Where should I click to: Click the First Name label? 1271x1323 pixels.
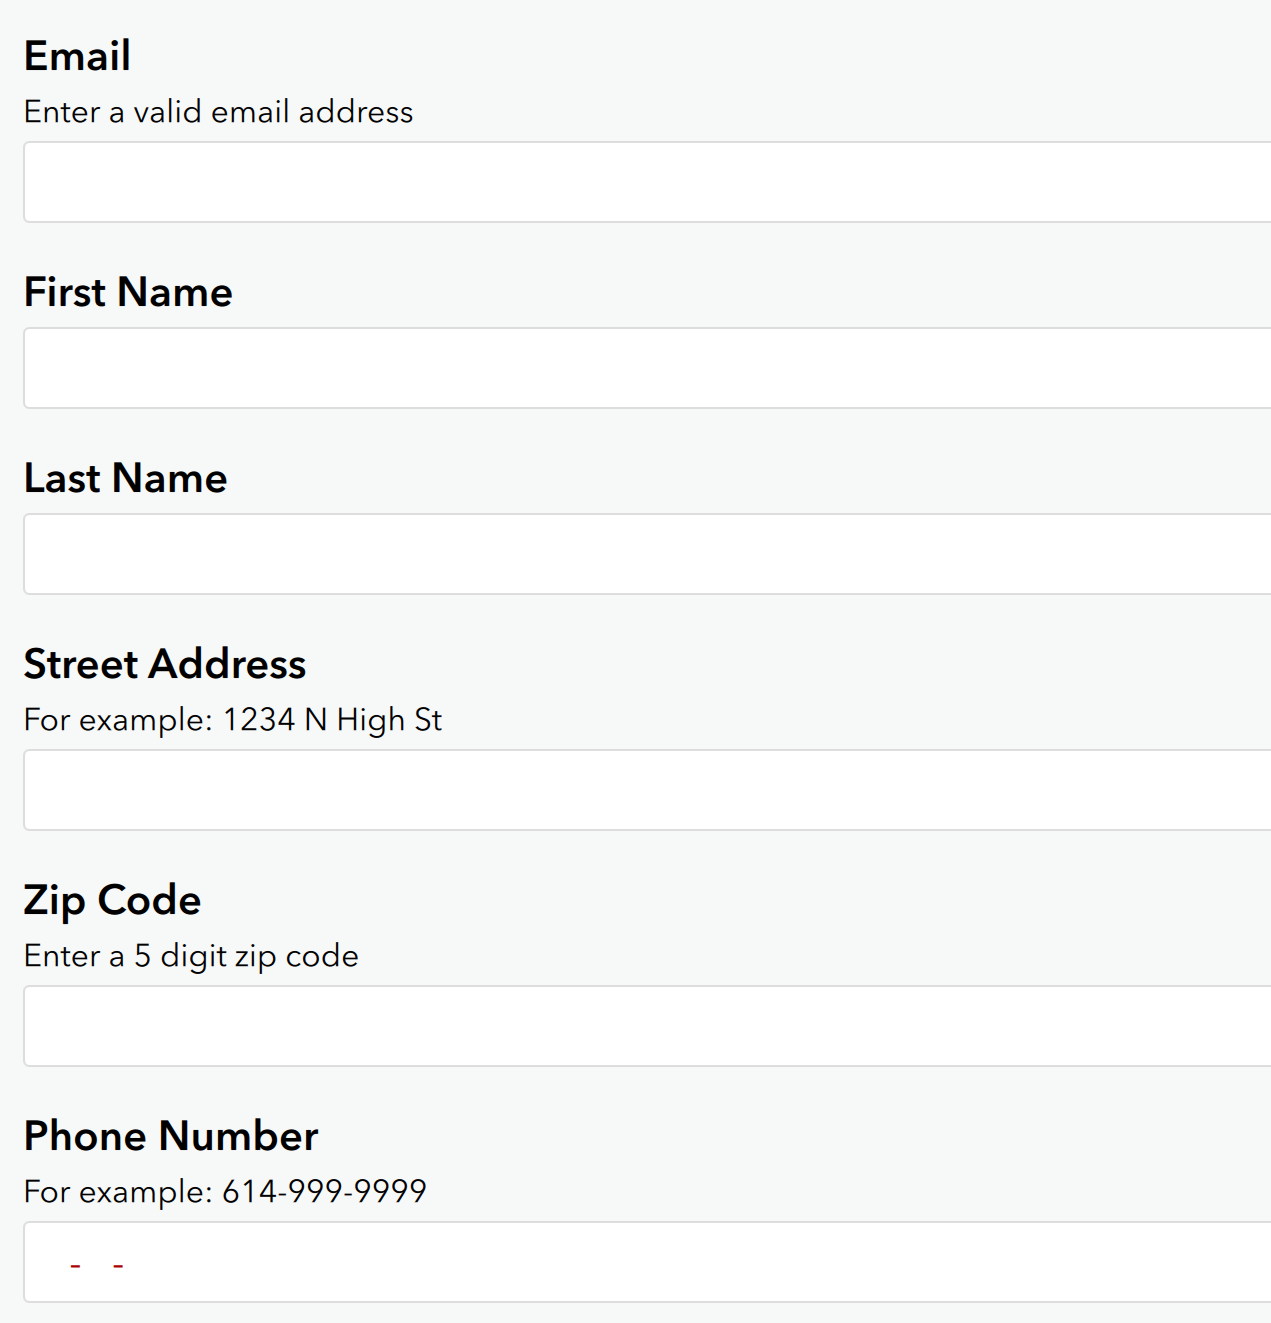[128, 292]
